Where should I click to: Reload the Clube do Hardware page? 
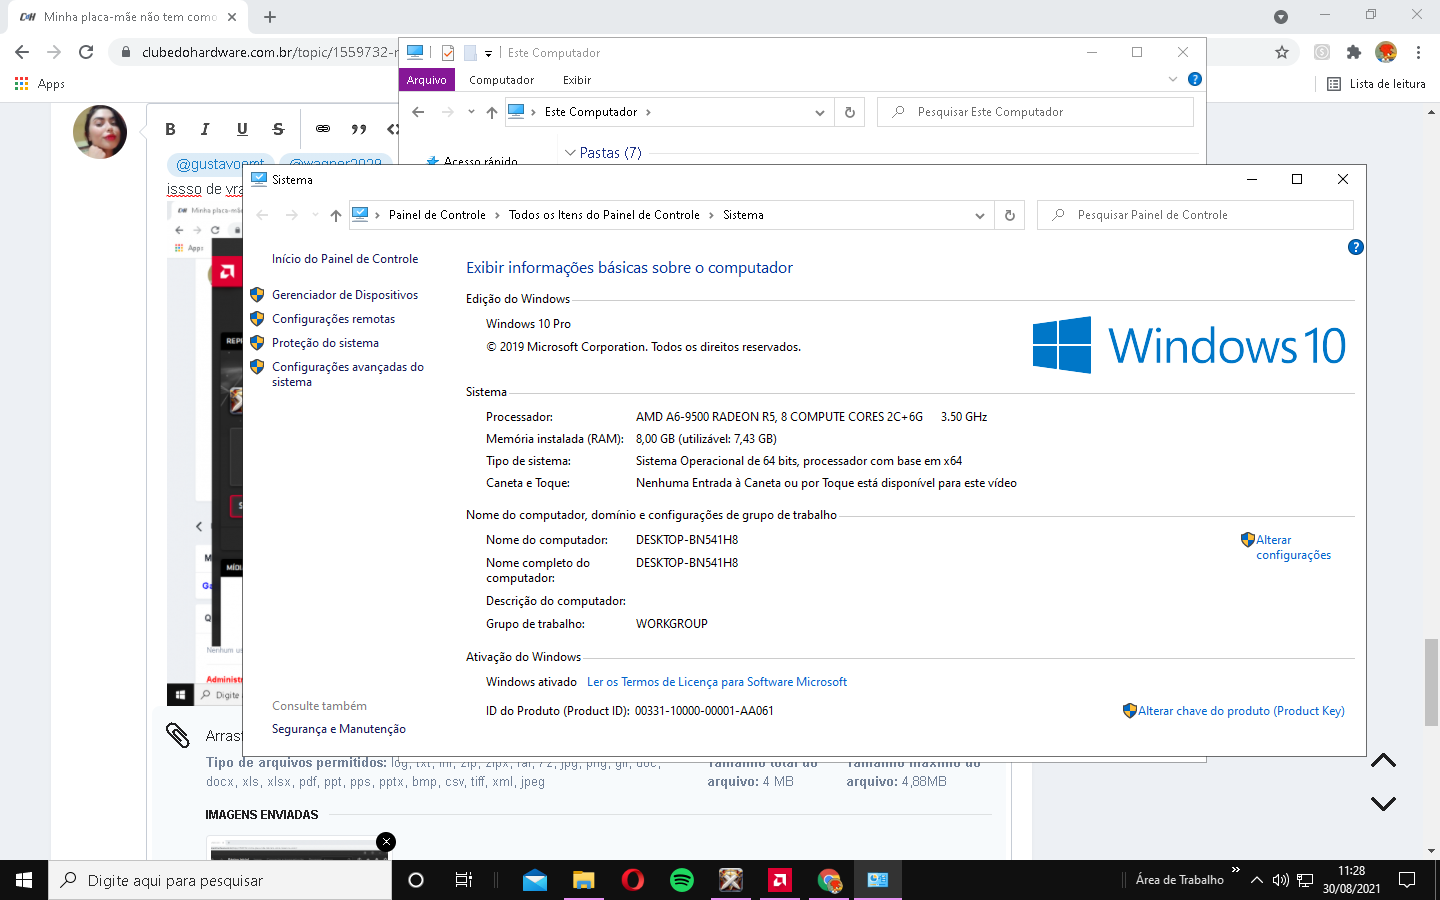(86, 52)
